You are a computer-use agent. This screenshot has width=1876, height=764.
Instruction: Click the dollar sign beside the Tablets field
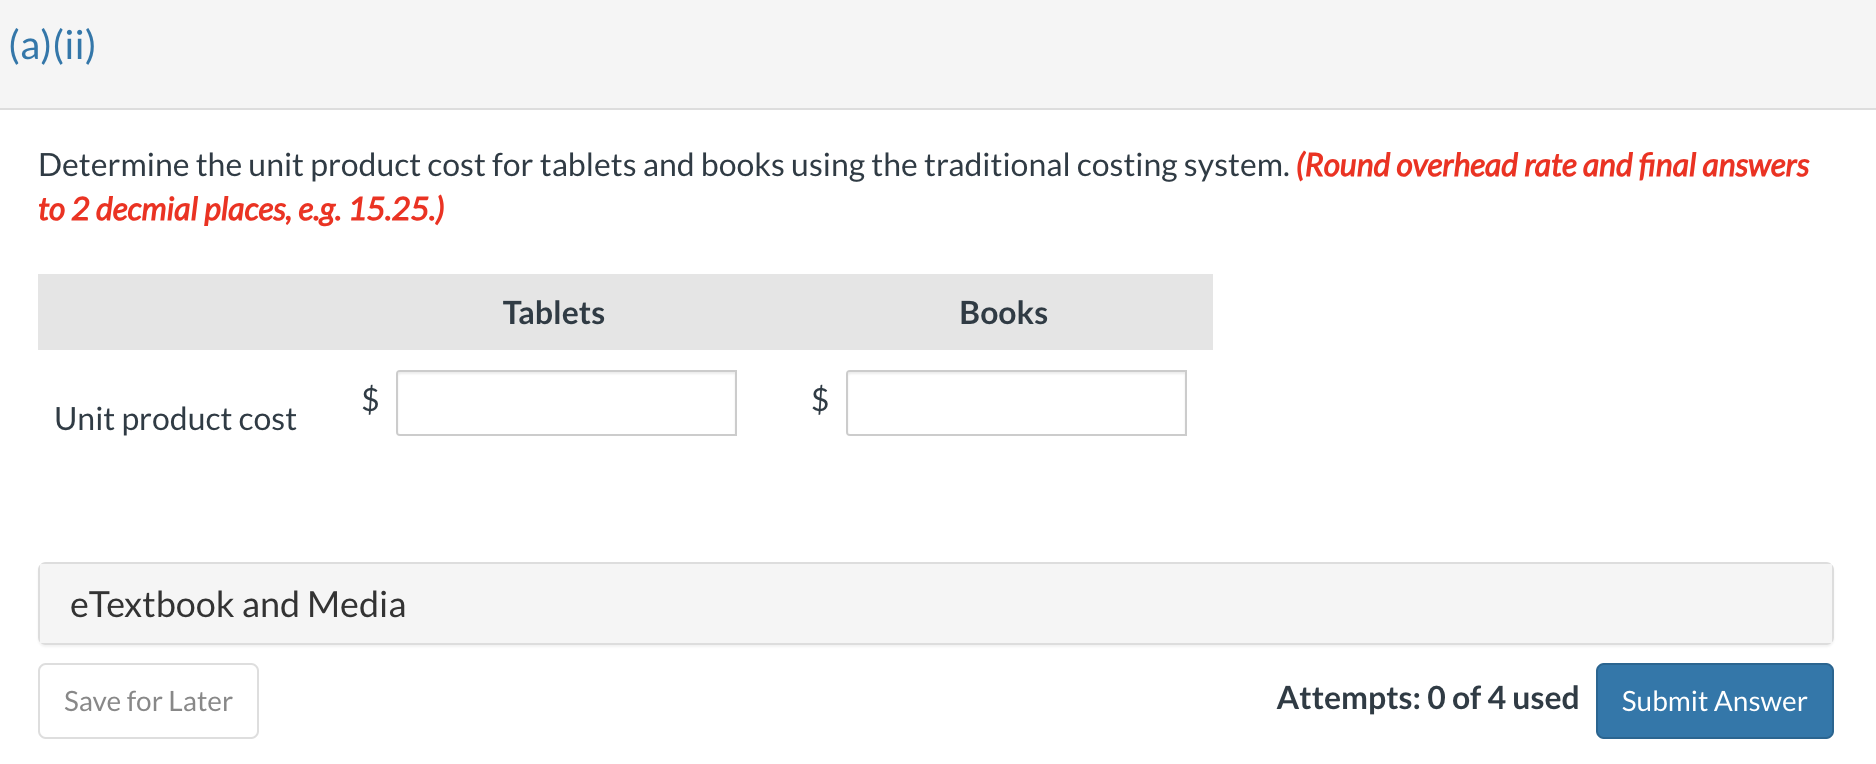click(369, 400)
